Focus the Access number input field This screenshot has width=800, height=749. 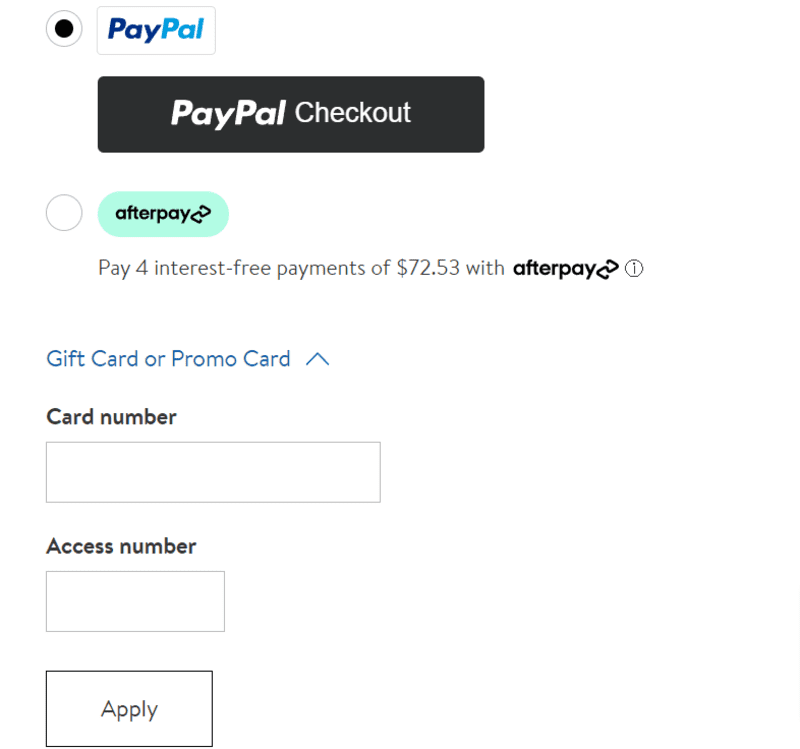[x=135, y=601]
